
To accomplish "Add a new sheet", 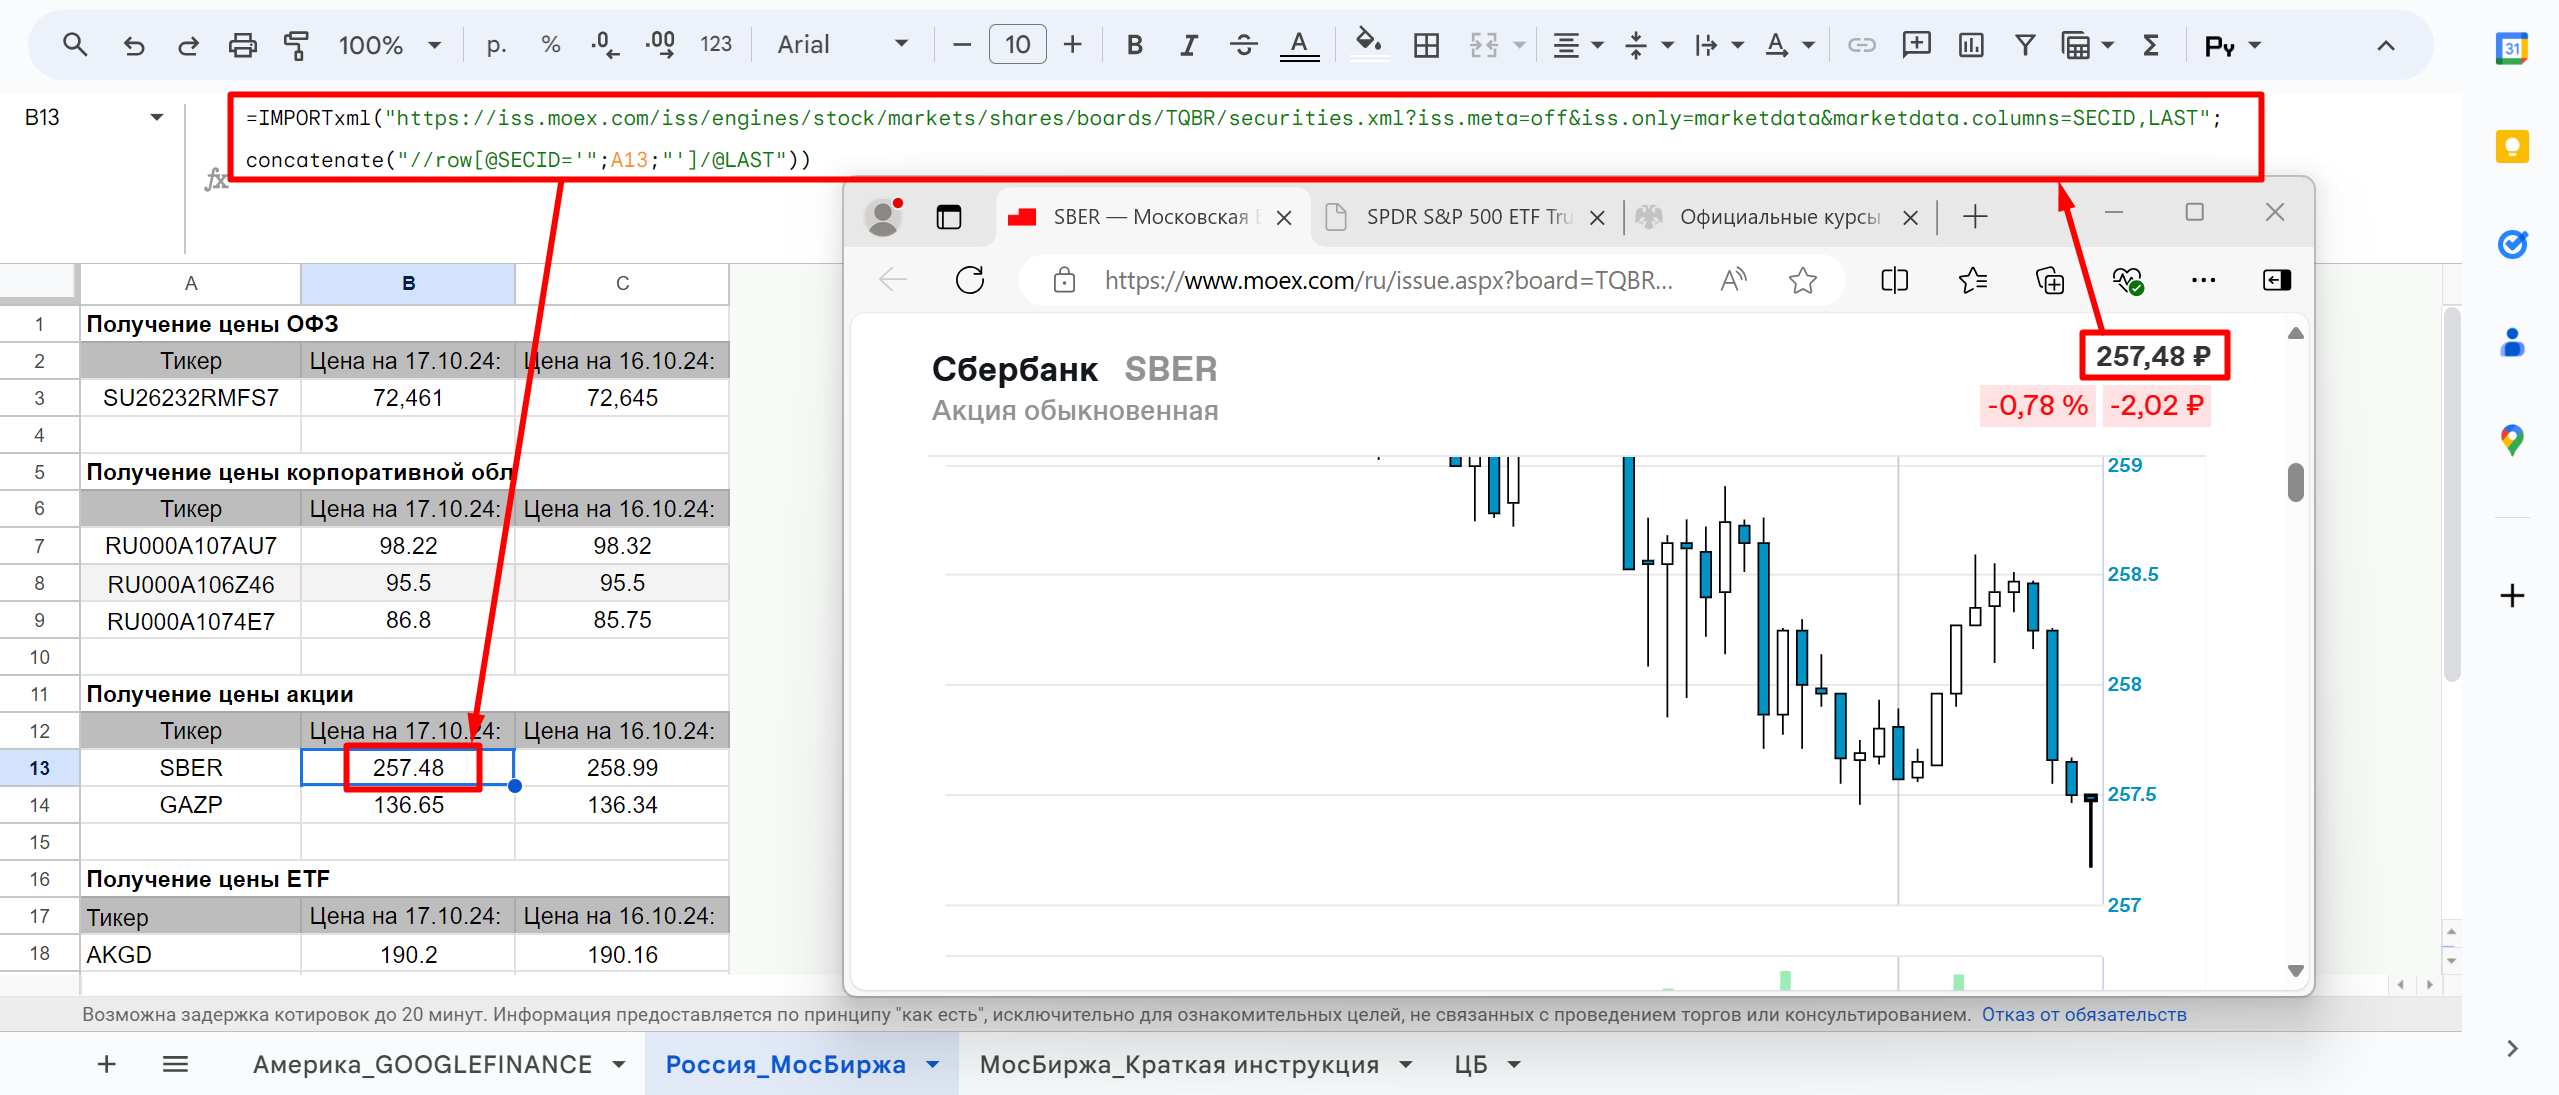I will [x=107, y=1064].
